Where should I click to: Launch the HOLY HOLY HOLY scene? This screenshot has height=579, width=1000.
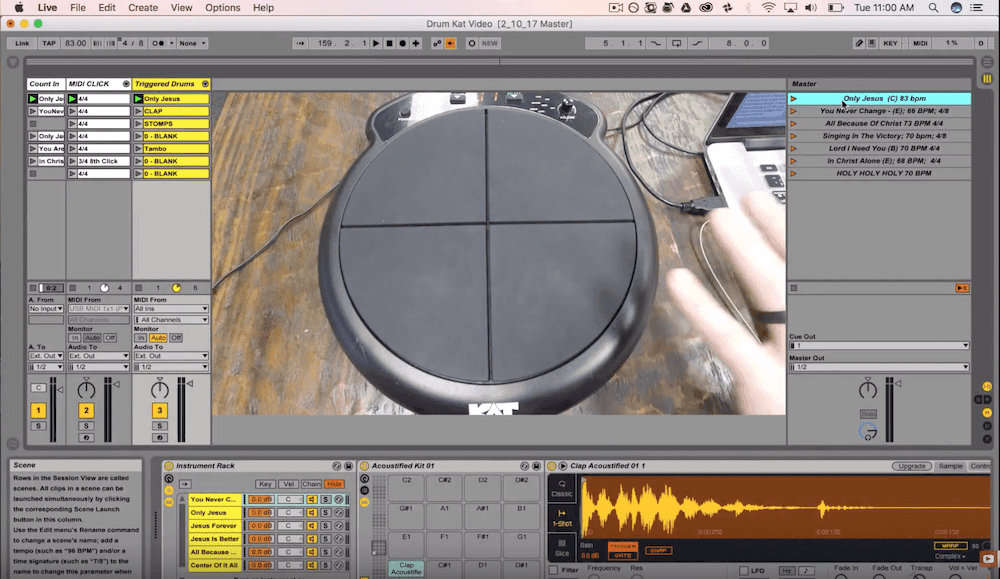point(793,173)
